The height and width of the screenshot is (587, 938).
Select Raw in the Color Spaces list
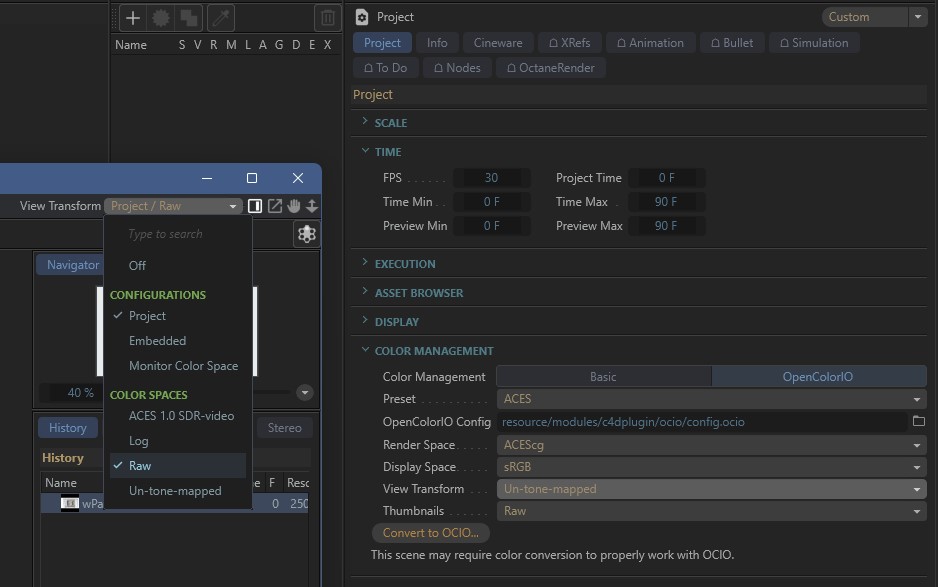(140, 466)
